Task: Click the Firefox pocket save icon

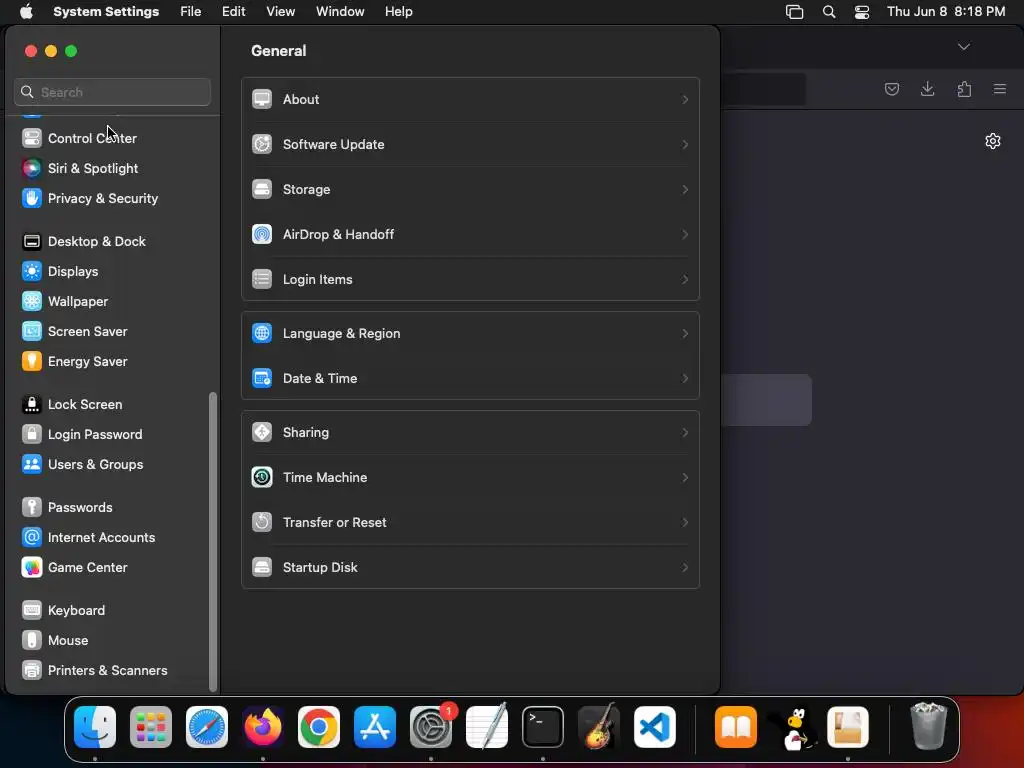Action: (x=891, y=89)
